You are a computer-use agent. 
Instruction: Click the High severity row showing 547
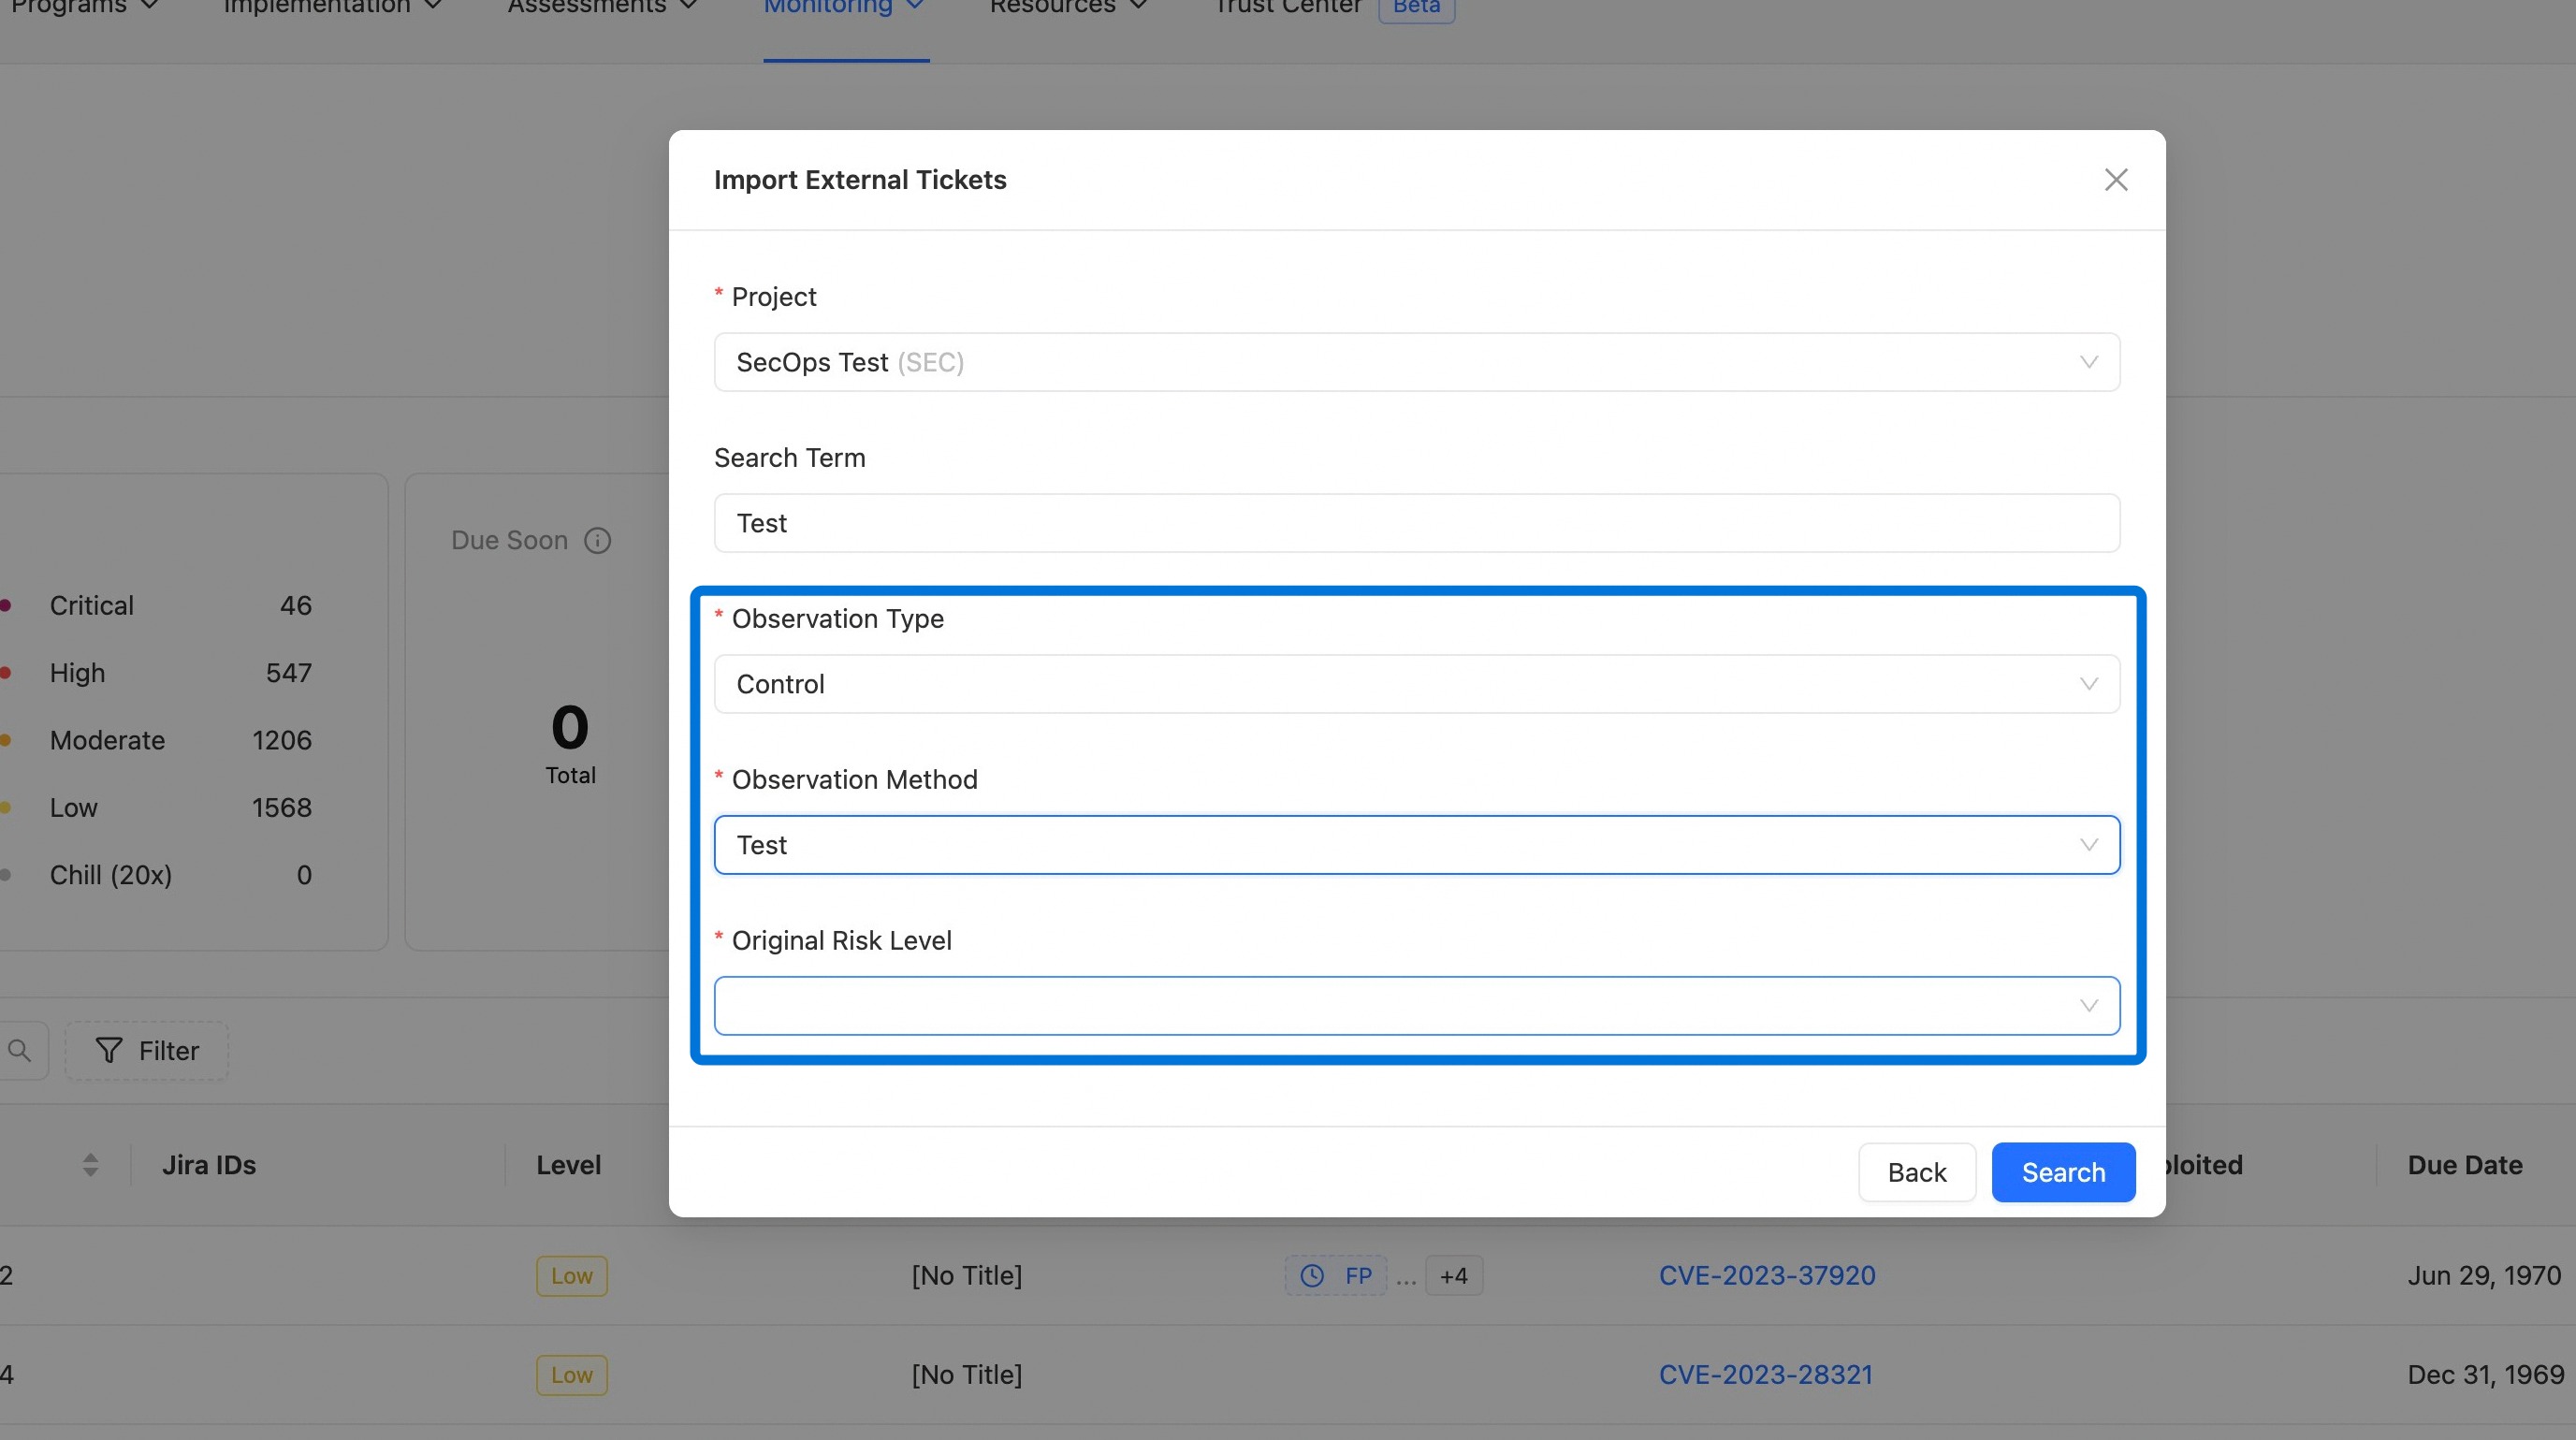[157, 673]
